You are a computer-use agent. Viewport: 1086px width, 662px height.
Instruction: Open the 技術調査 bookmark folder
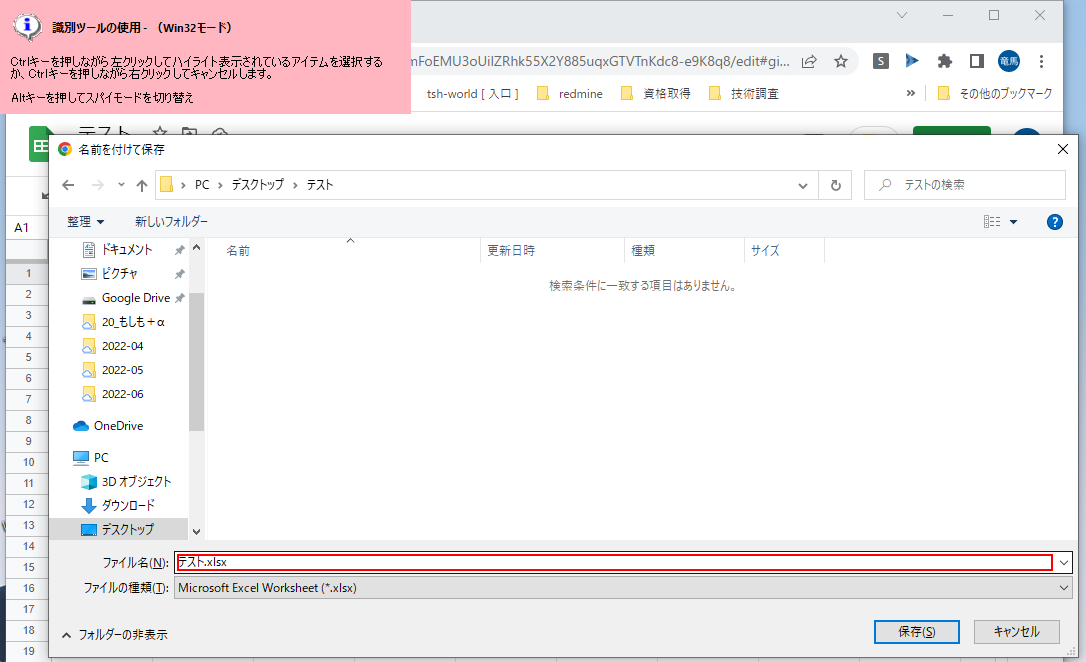[744, 93]
